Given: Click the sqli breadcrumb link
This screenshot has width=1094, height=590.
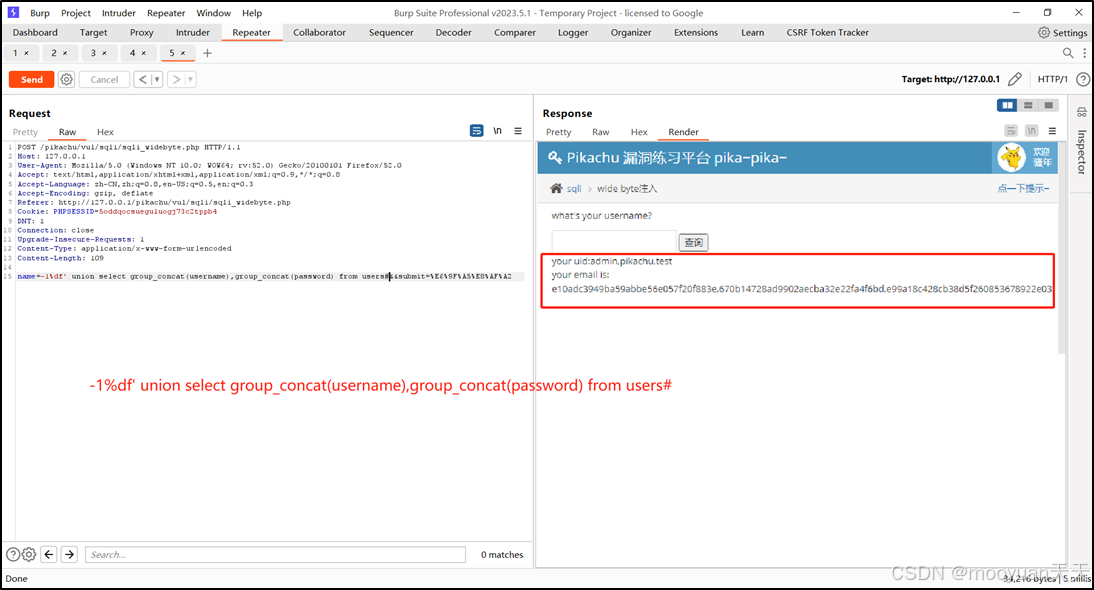Looking at the screenshot, I should click(x=574, y=188).
